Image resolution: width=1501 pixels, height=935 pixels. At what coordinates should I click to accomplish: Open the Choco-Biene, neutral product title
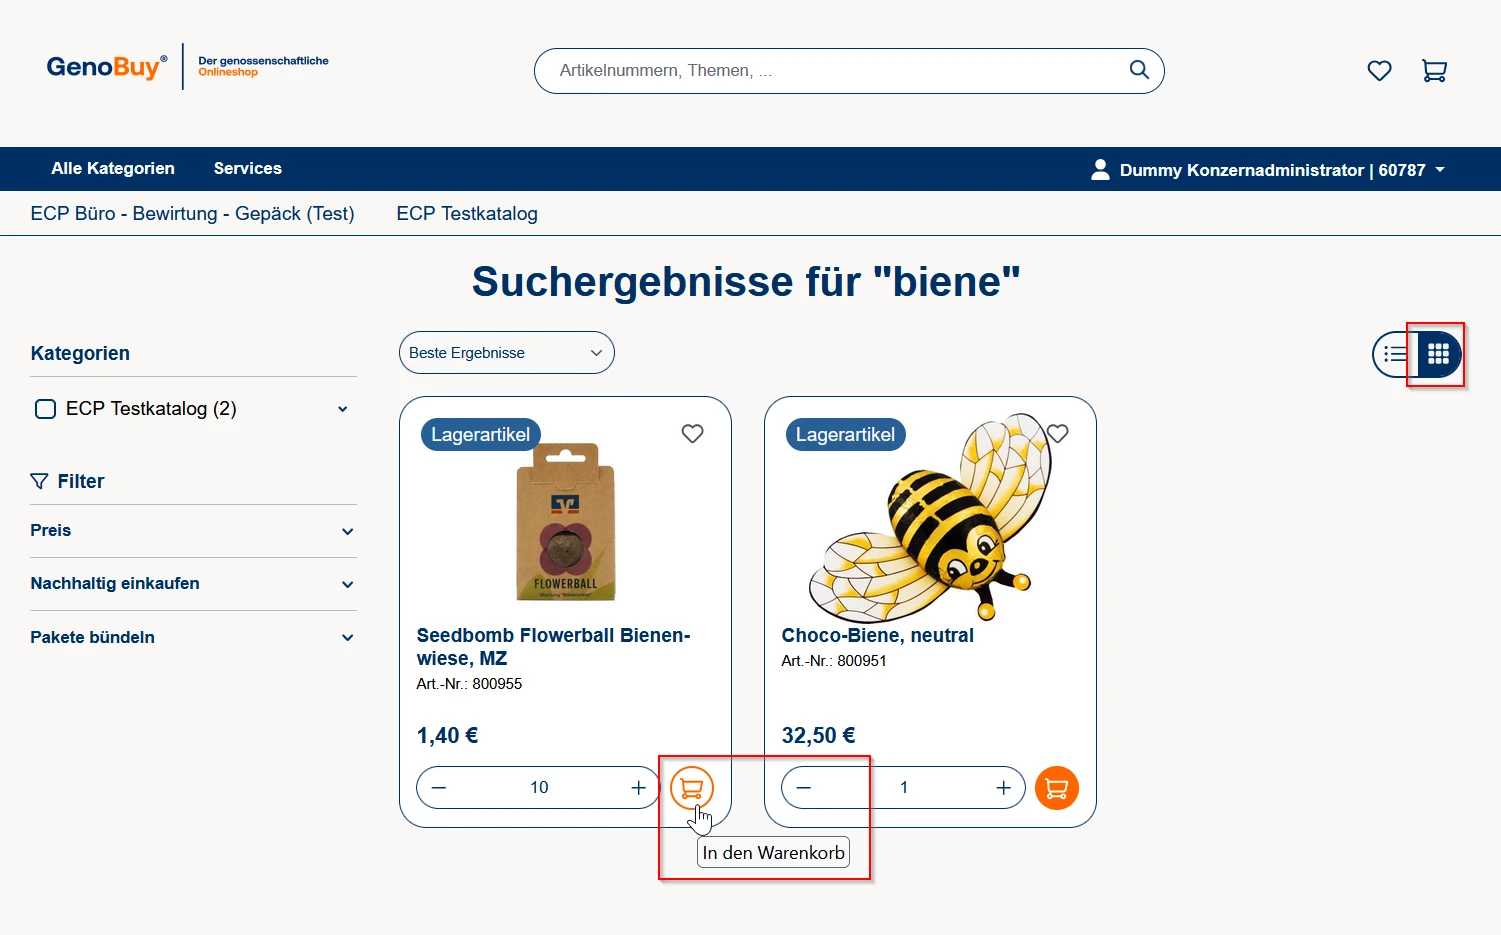coord(877,635)
